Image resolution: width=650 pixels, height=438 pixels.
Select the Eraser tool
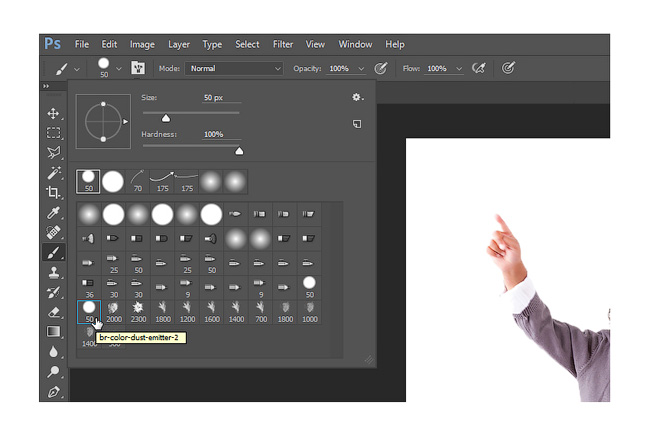53,312
